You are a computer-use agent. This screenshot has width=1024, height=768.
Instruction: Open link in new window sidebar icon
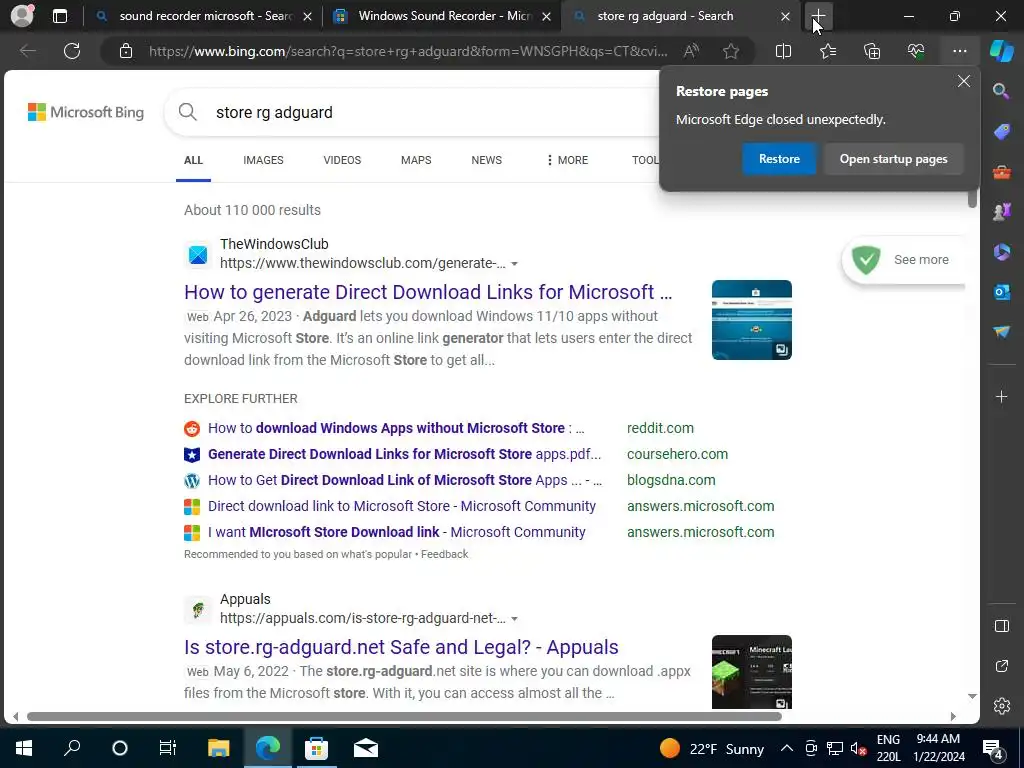[x=1001, y=666]
